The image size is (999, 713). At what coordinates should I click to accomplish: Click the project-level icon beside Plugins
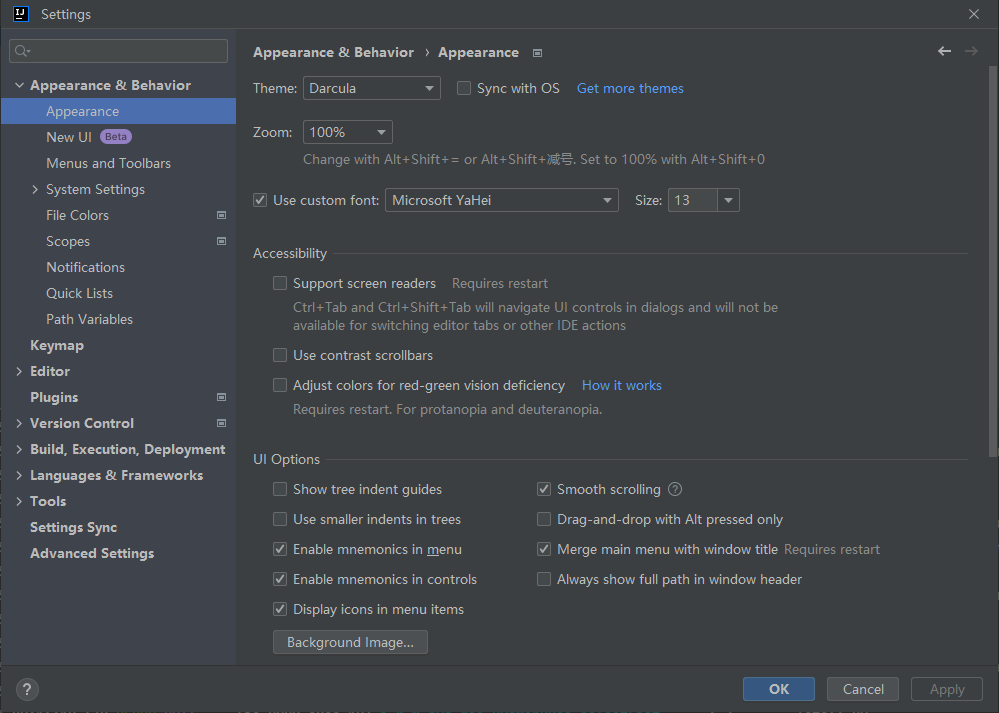point(222,397)
